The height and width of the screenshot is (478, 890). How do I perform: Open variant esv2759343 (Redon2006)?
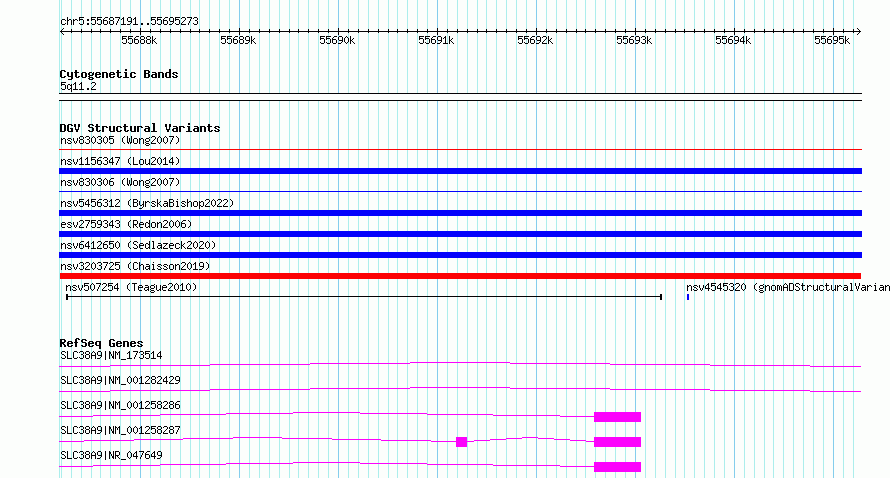click(126, 224)
